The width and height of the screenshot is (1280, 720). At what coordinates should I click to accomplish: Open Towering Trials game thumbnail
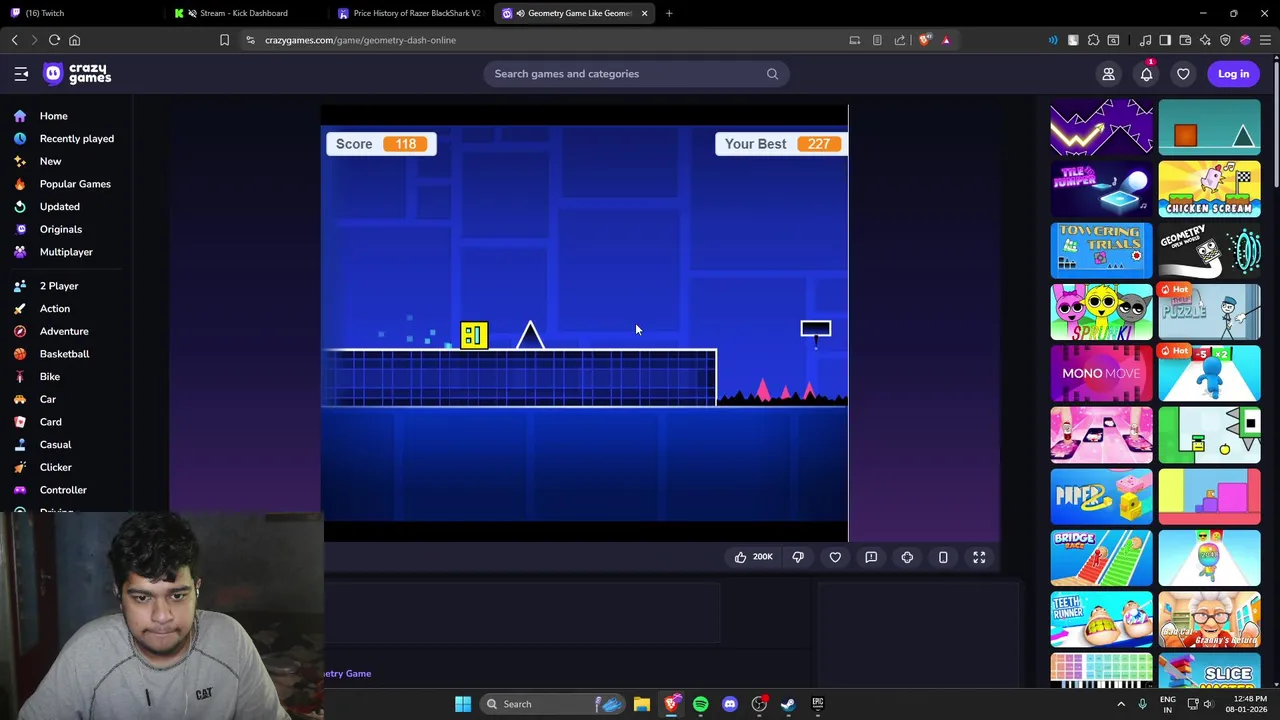tap(1101, 250)
